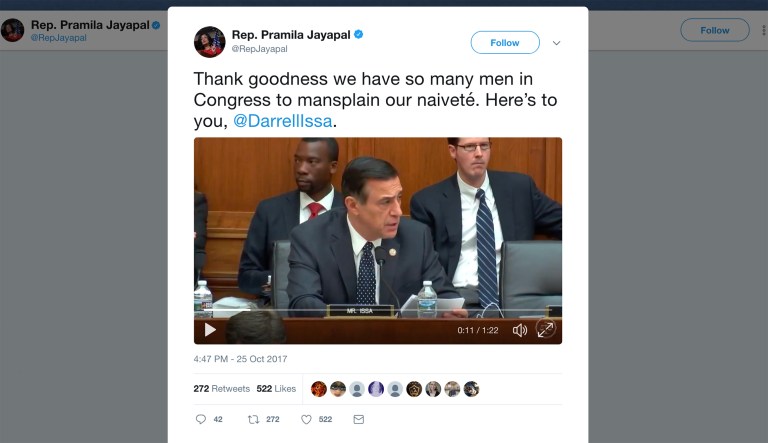The width and height of the screenshot is (768, 443).
Task: Open the first liker's avatar thumbnail
Action: tap(319, 389)
